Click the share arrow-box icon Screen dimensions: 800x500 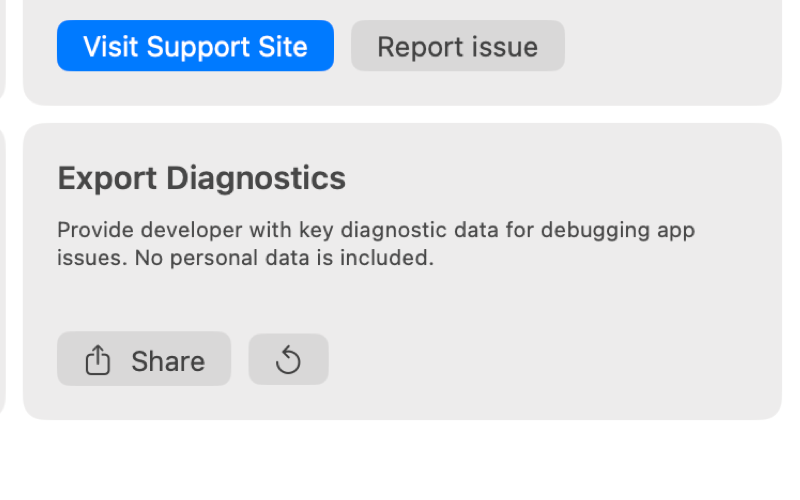point(97,360)
